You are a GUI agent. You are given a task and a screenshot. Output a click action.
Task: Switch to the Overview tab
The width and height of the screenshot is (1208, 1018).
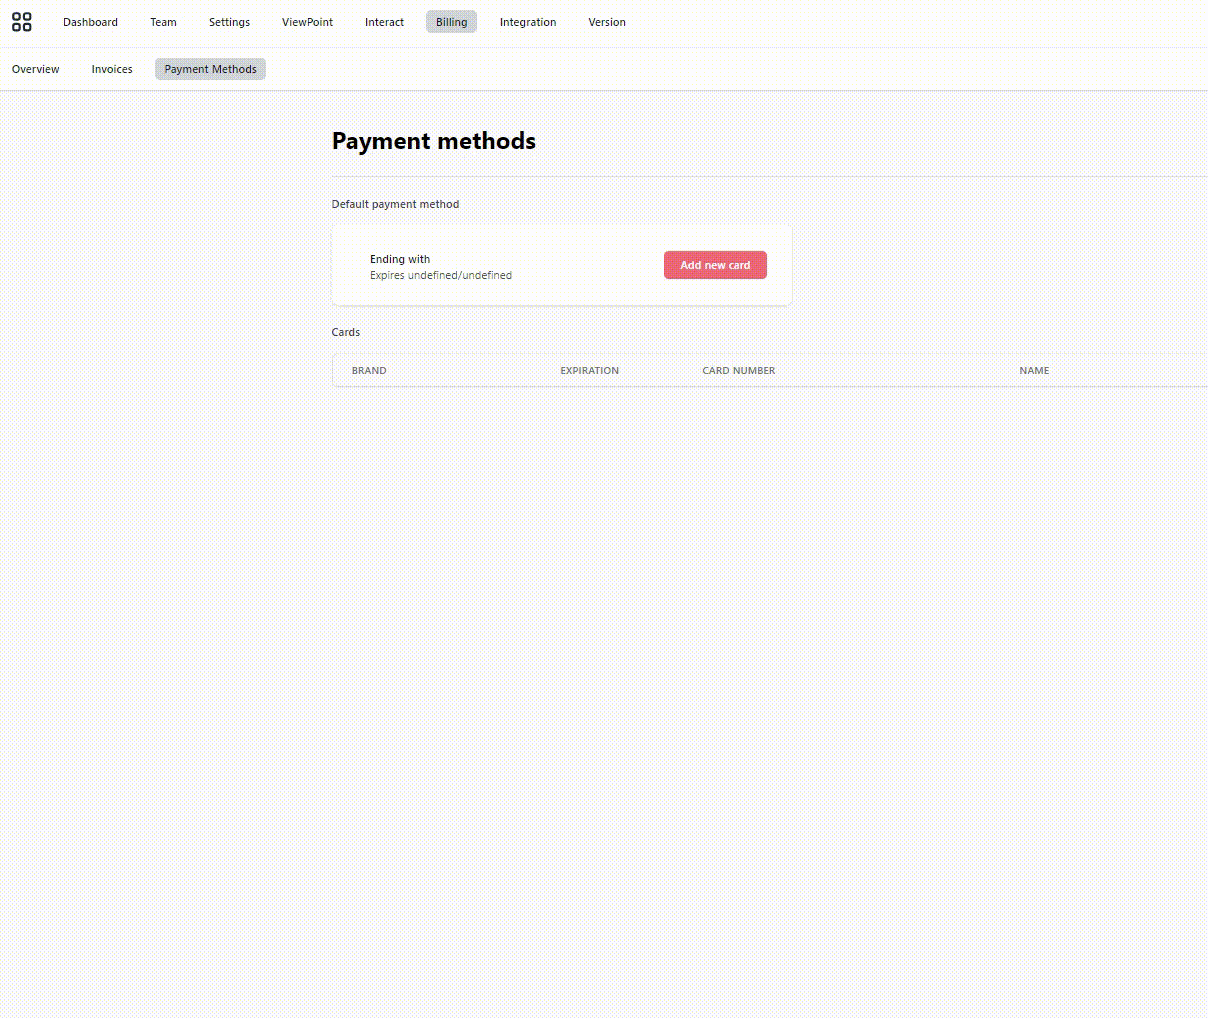tap(36, 69)
